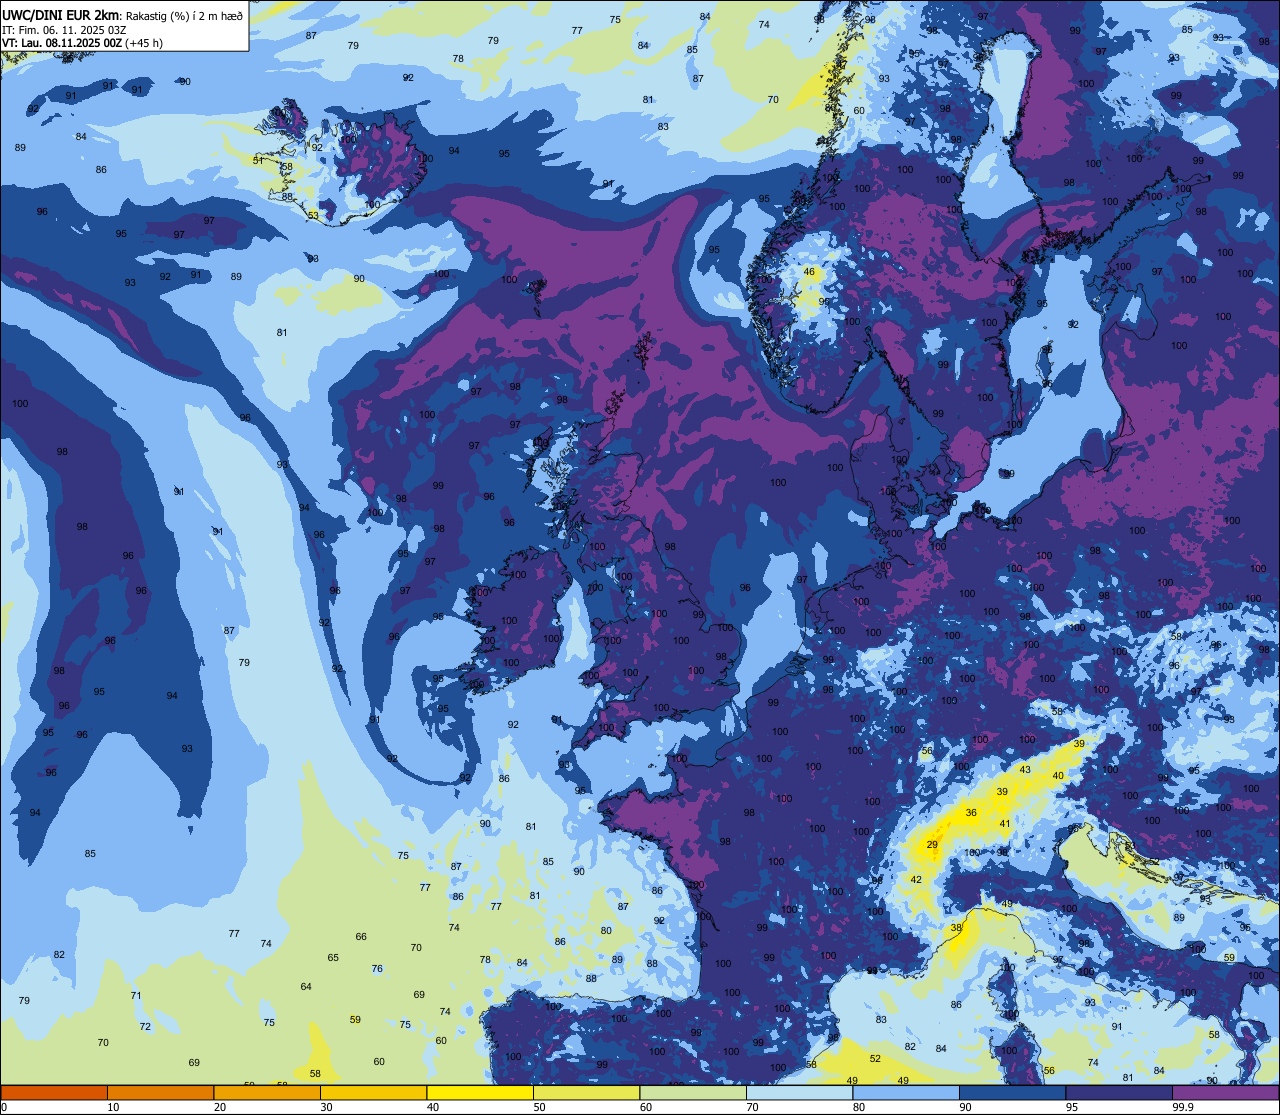Viewport: 1280px width, 1115px height.
Task: Select the 60–70 pale green legend swatch
Action: pos(693,1092)
